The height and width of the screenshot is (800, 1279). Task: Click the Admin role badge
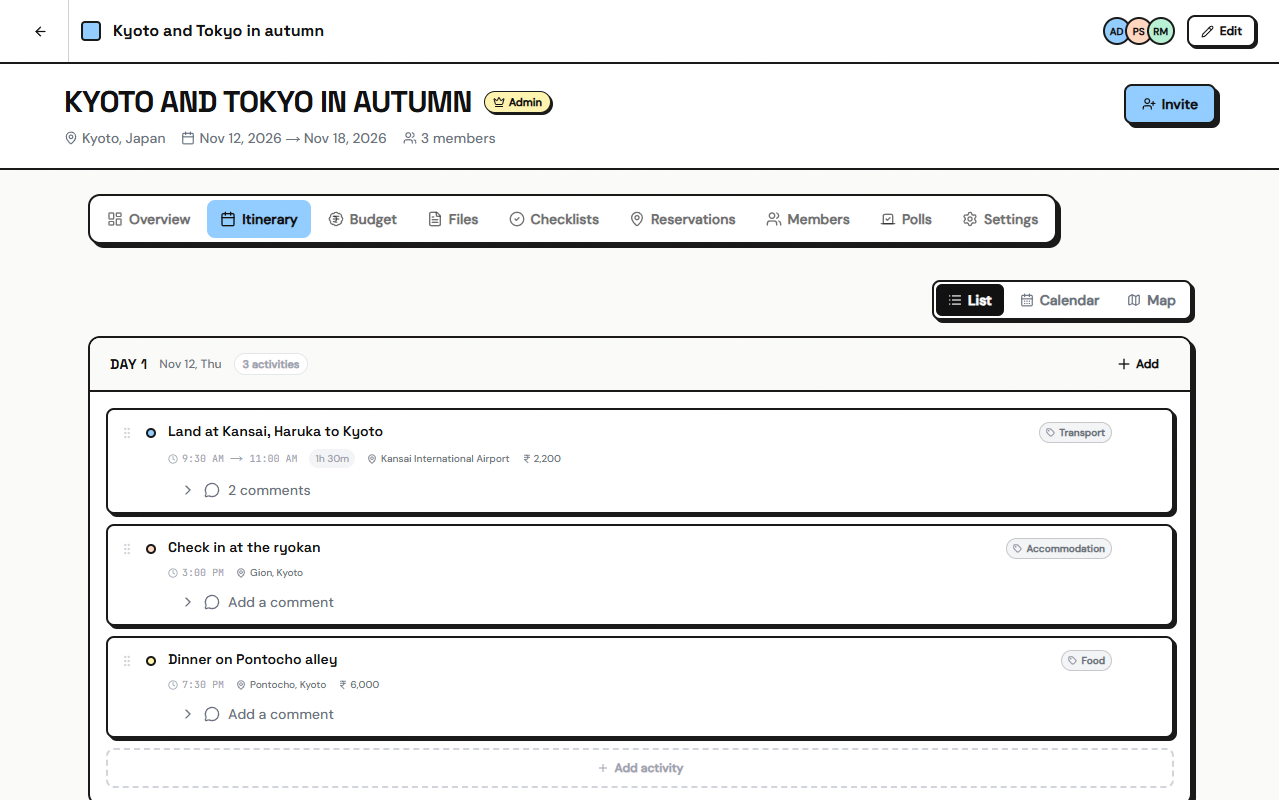click(518, 102)
